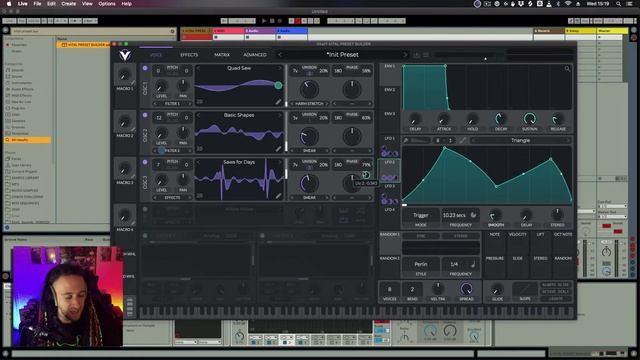Screen dimensions: 640x360
Task: Click the envelope SUSTAIN knob
Action: click(x=529, y=119)
